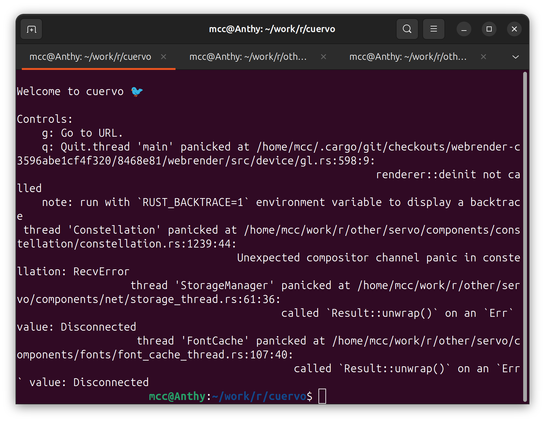Switch to the ~/work/r/cuervo tab
The height and width of the screenshot is (422, 545).
90,57
